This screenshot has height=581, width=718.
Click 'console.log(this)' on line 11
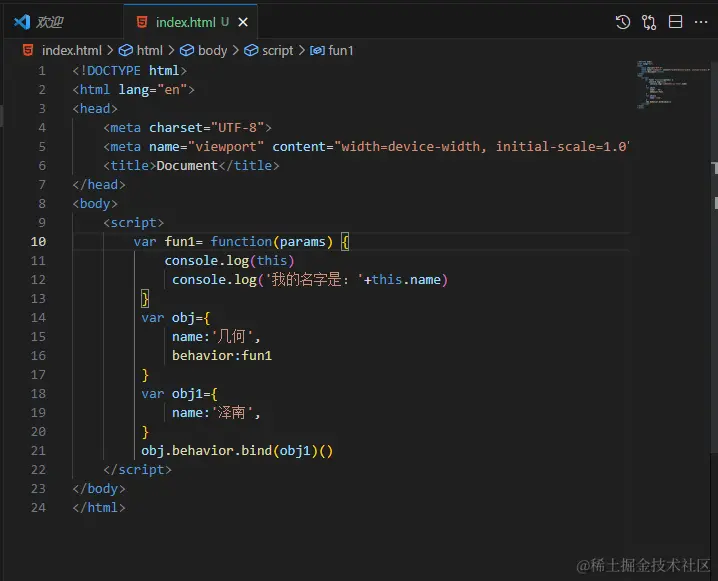point(229,261)
